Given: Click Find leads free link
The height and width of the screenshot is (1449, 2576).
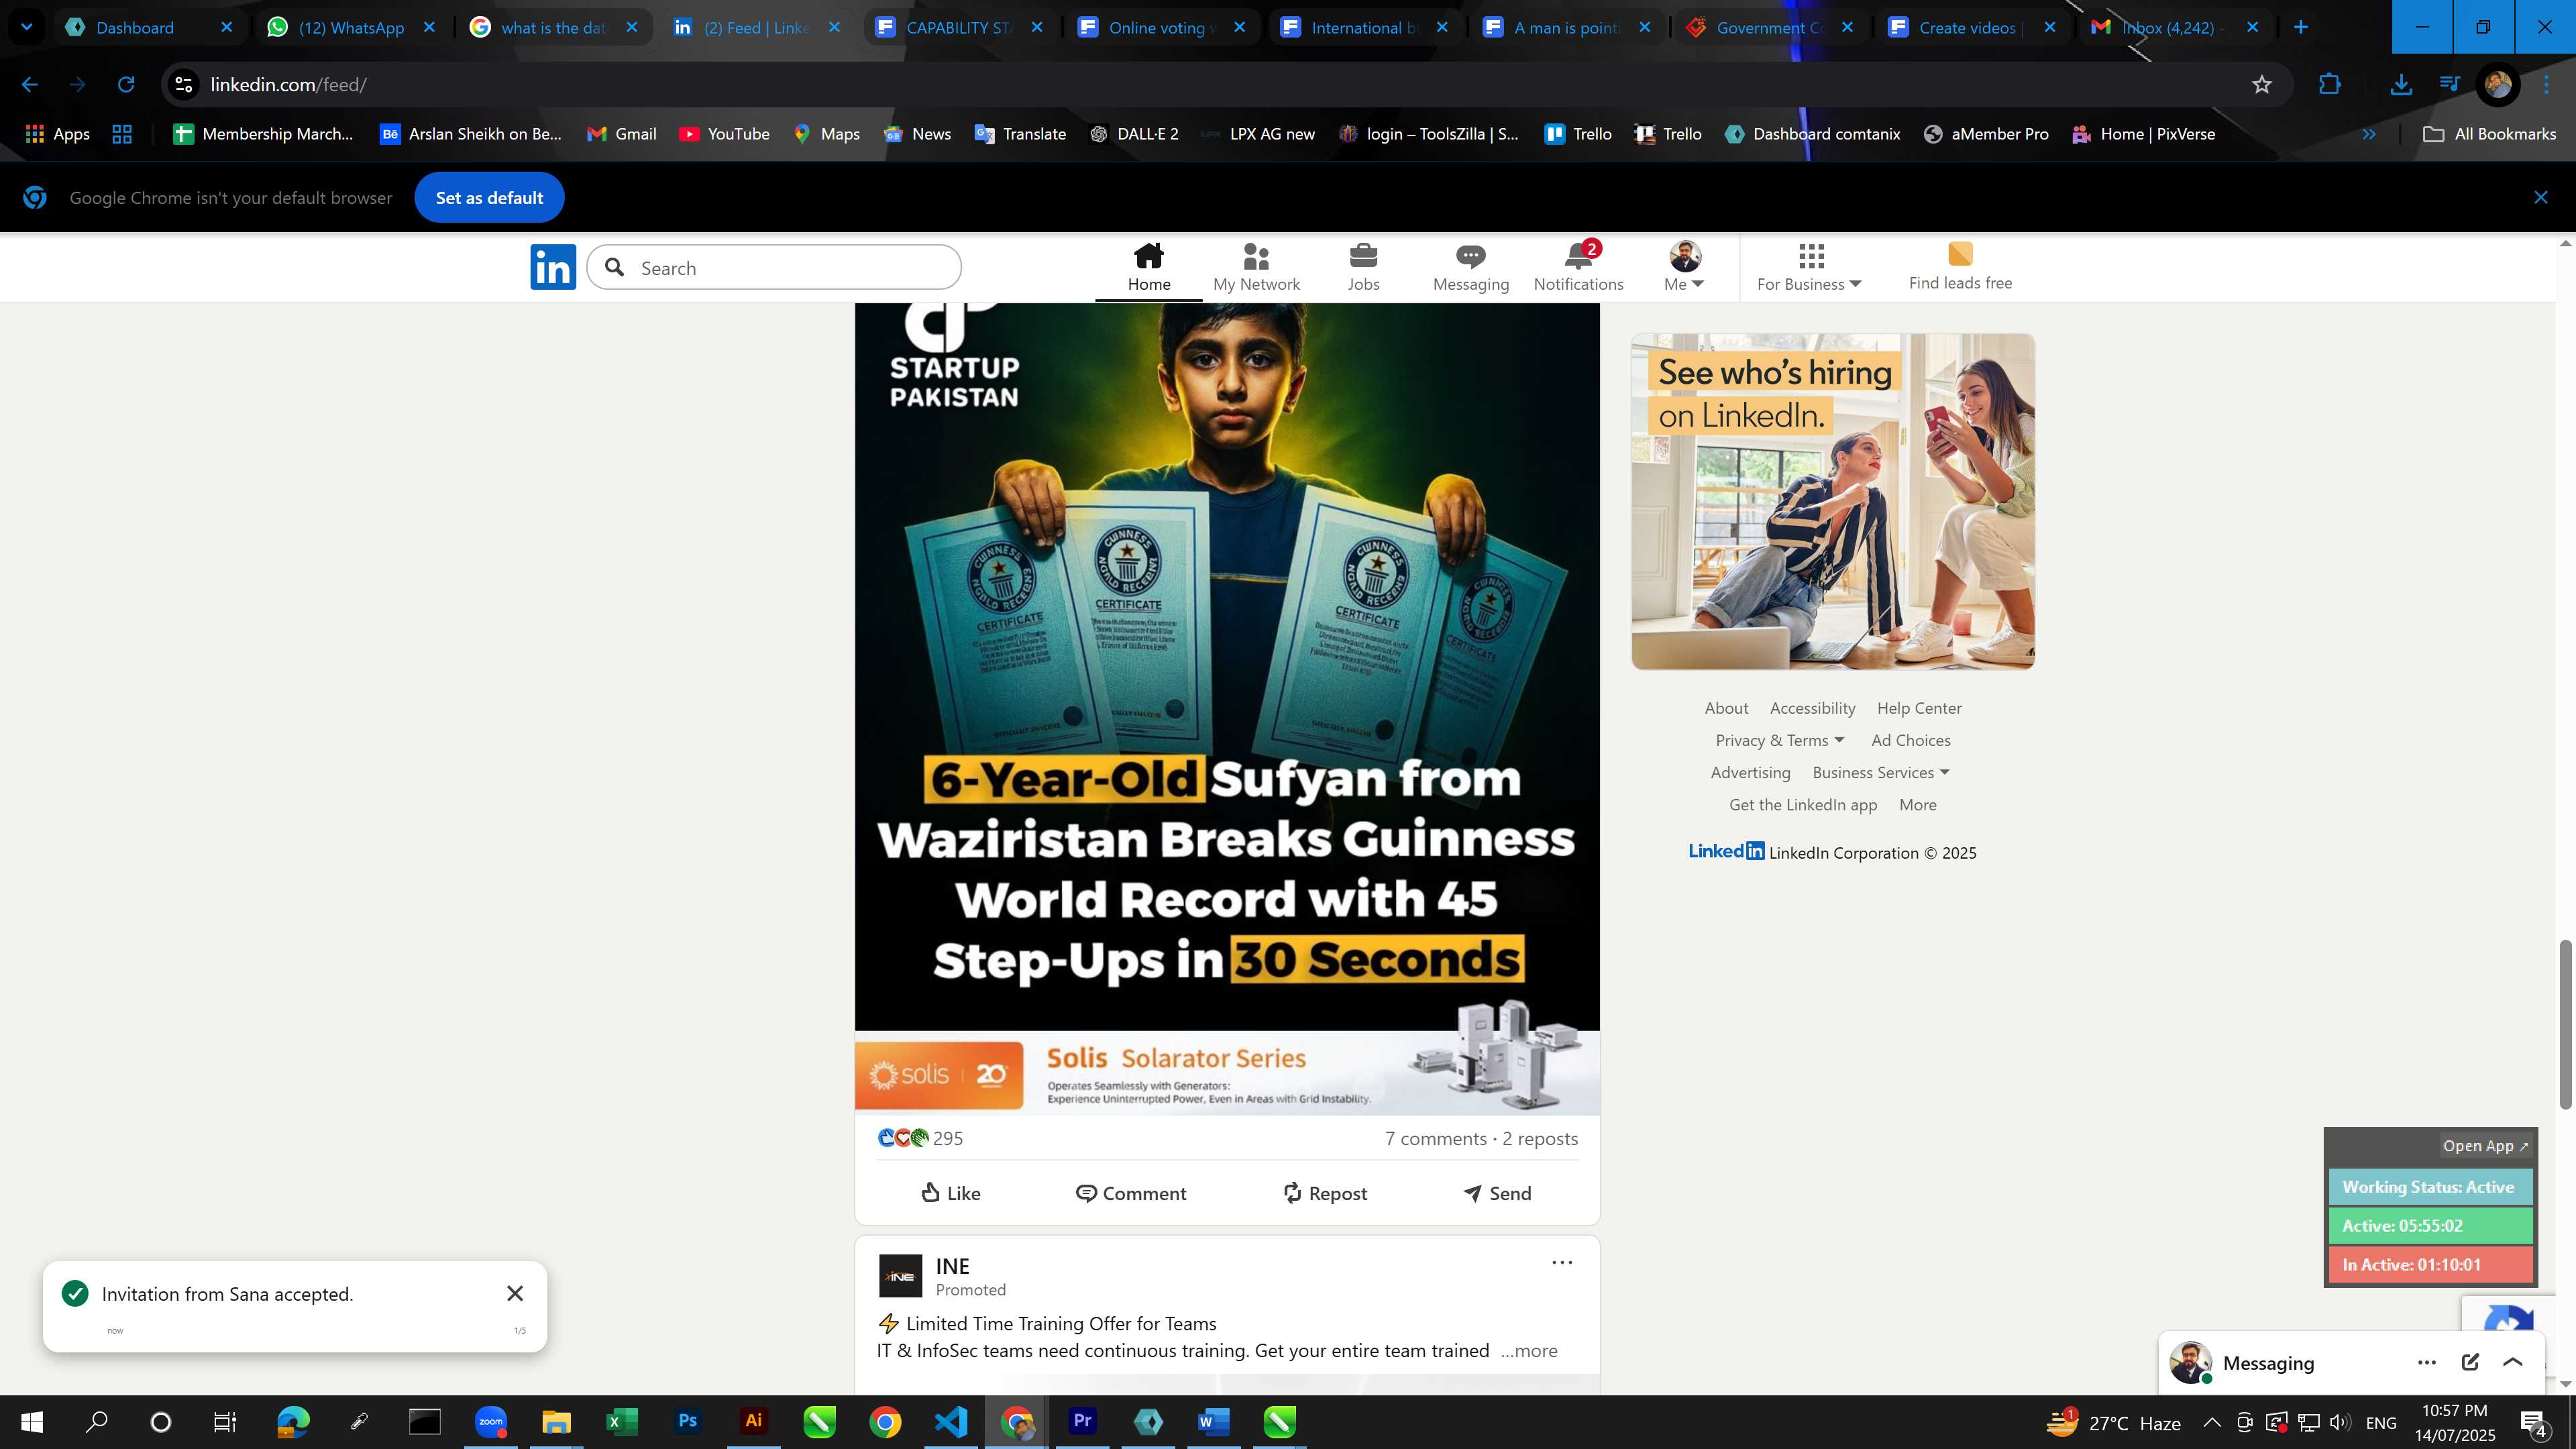Looking at the screenshot, I should [1960, 267].
